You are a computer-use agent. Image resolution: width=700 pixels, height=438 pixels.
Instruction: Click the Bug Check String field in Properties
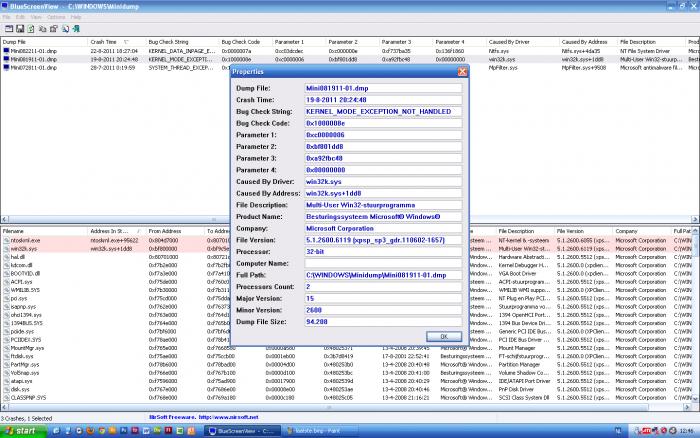tap(383, 112)
